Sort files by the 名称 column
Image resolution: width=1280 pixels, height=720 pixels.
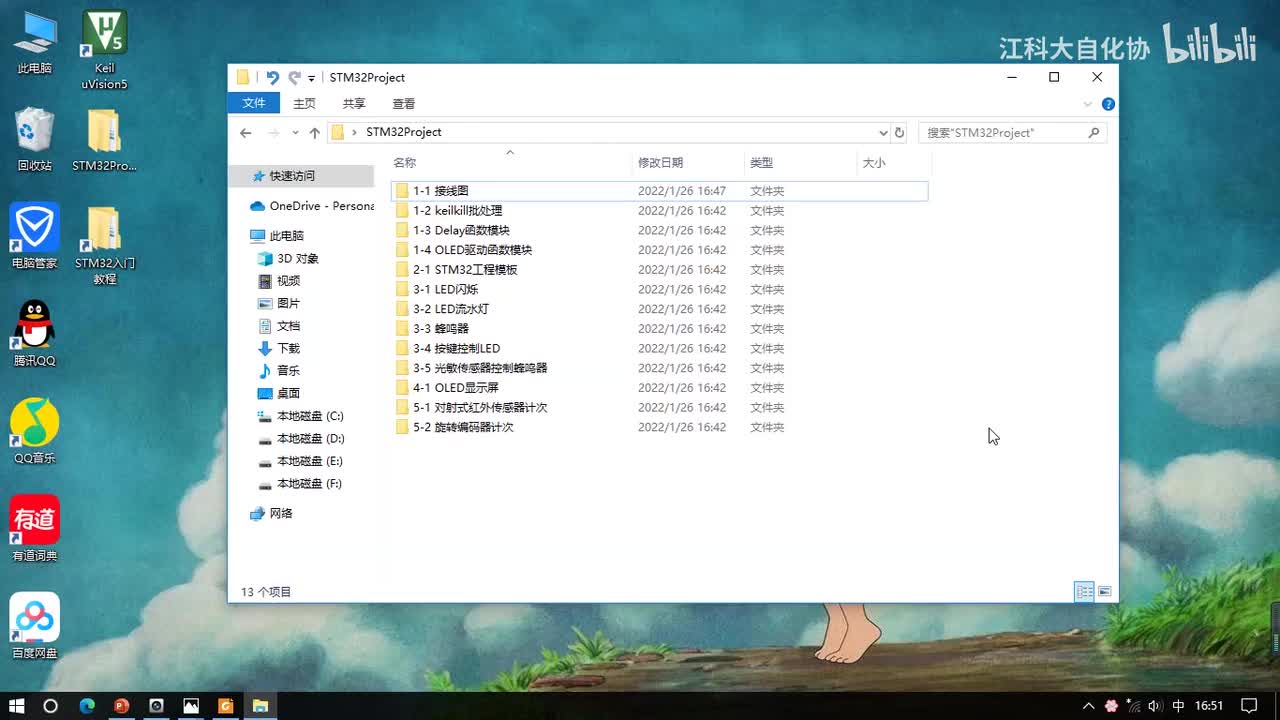405,162
